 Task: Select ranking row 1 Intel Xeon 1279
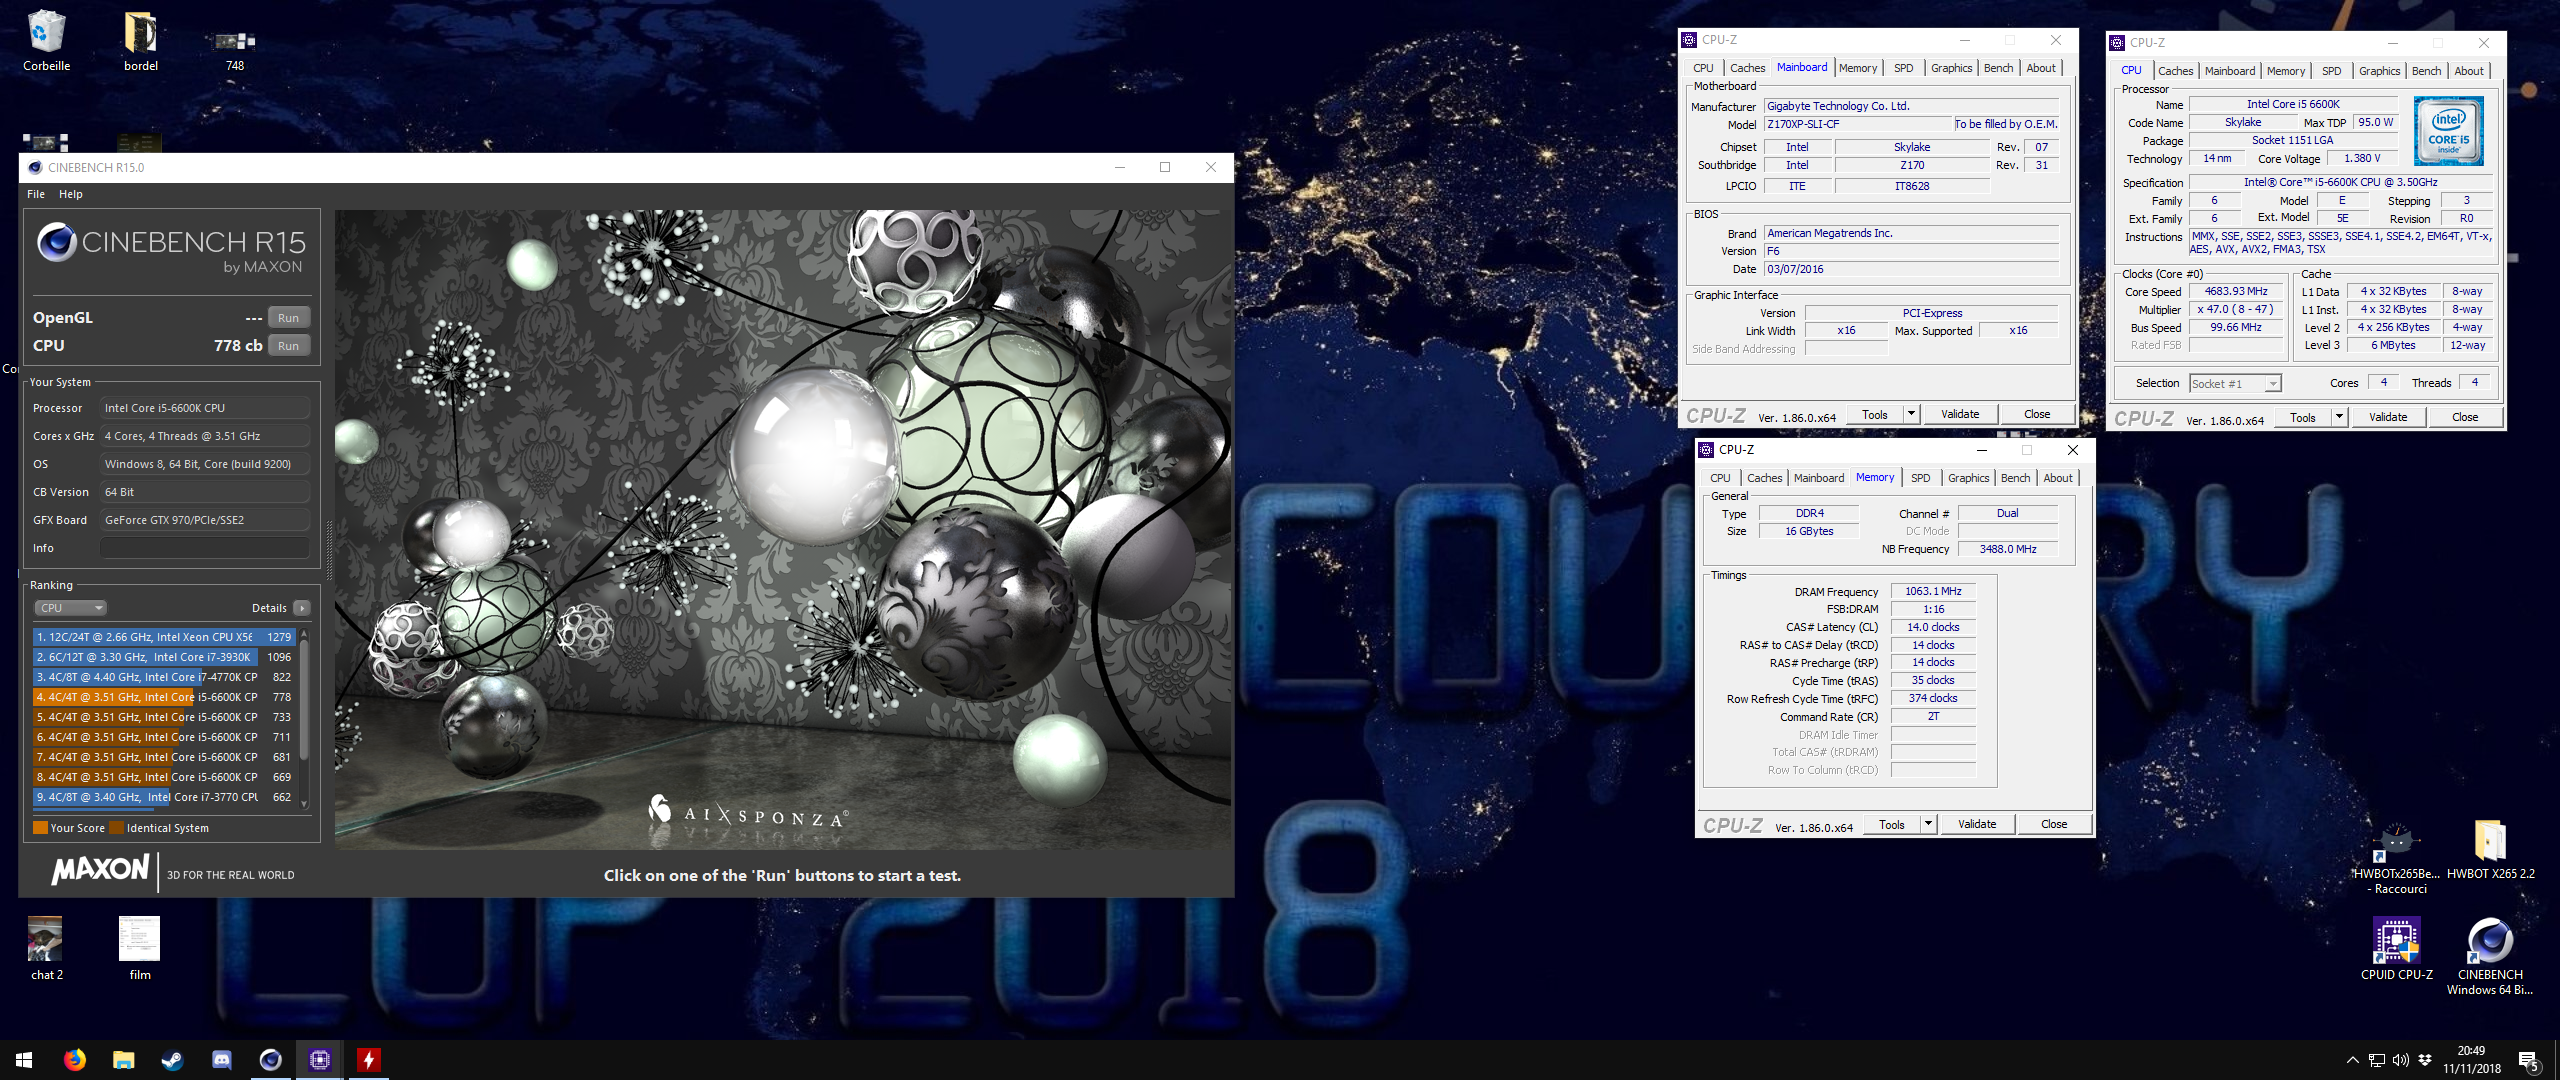coord(164,637)
